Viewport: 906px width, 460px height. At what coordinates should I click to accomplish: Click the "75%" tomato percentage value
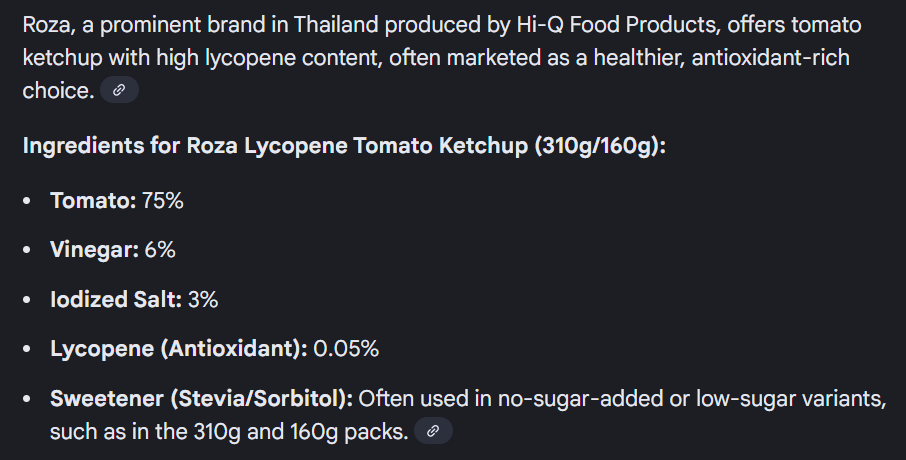tap(163, 200)
